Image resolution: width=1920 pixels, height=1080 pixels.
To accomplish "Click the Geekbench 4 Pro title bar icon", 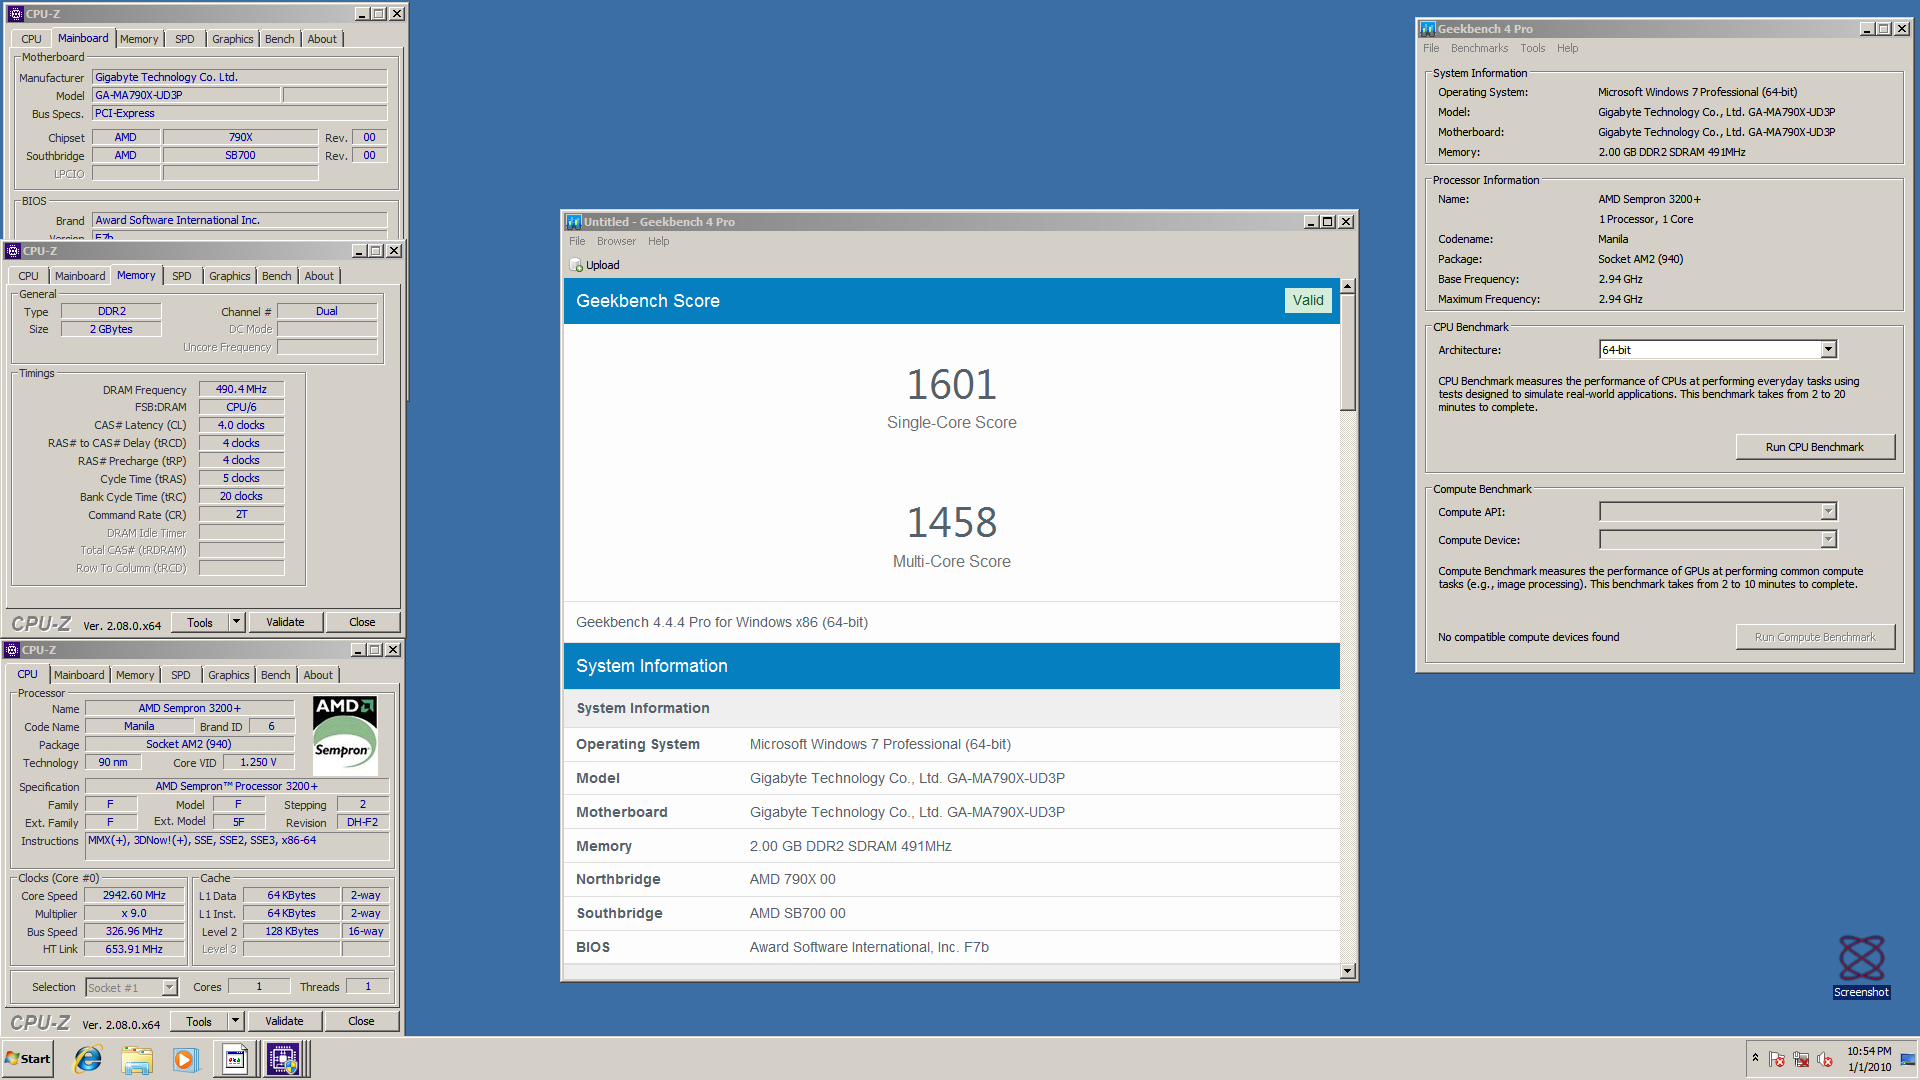I will click(x=1427, y=29).
